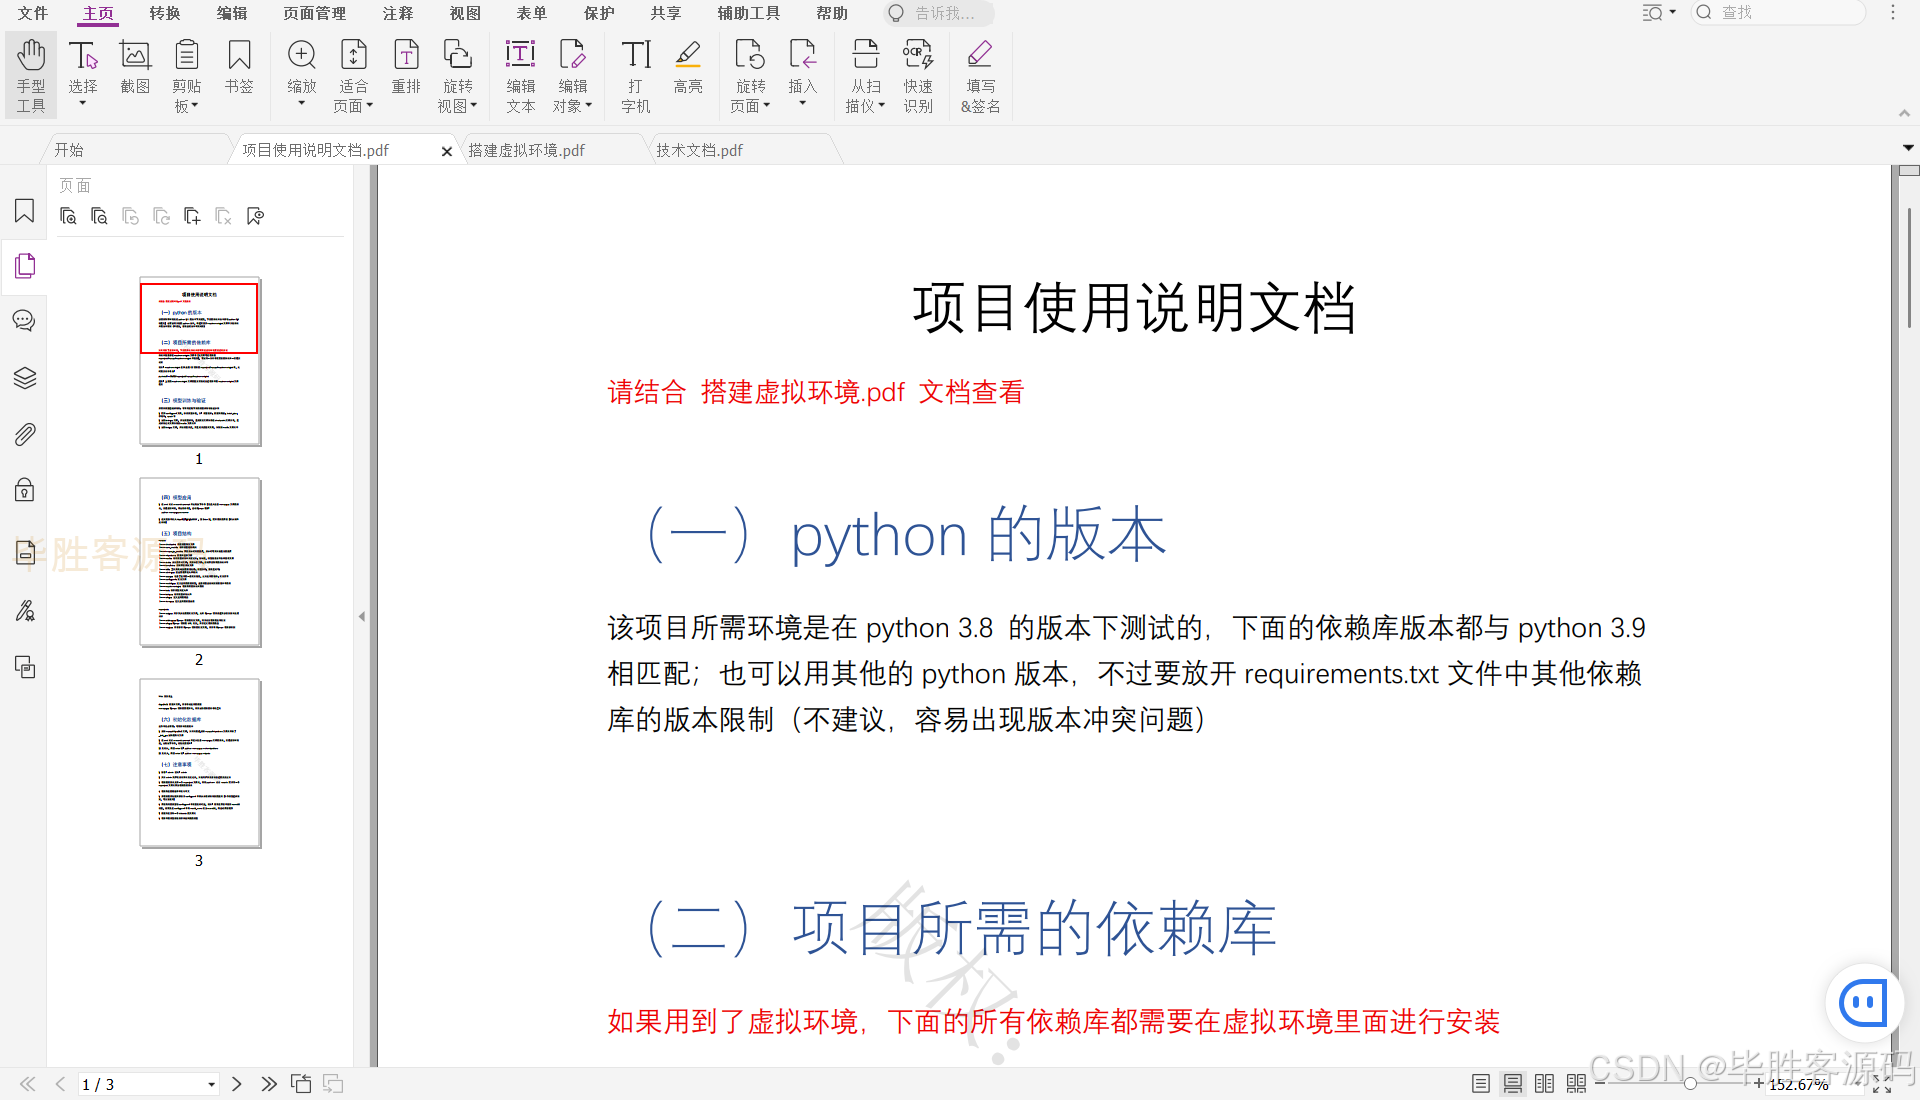
Task: Toggle continuous page scrolling view
Action: (1513, 1084)
